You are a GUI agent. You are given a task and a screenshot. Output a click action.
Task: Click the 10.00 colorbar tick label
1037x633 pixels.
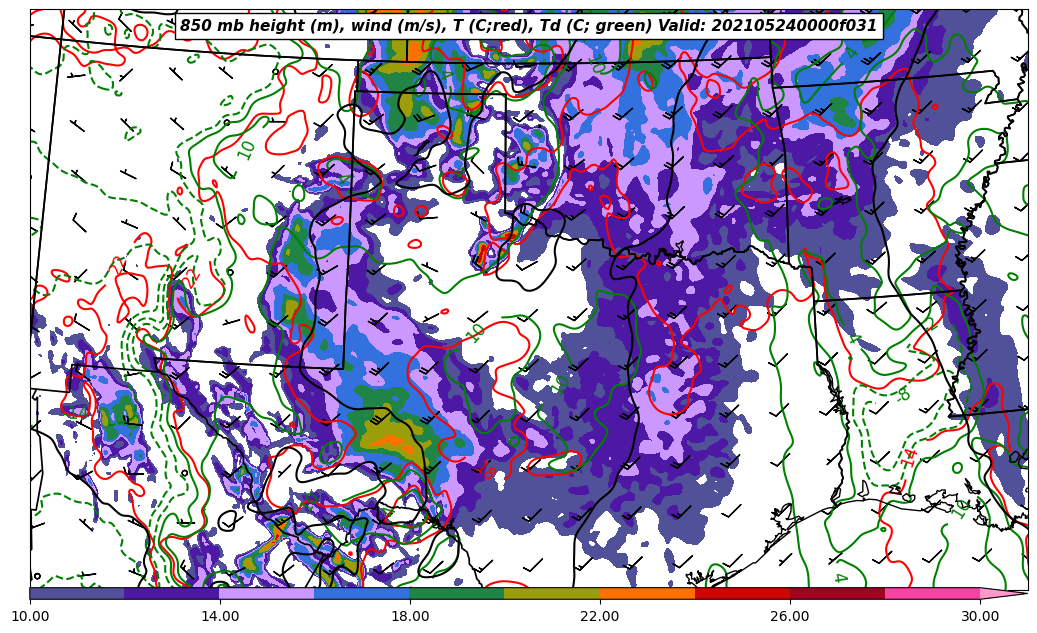30,616
